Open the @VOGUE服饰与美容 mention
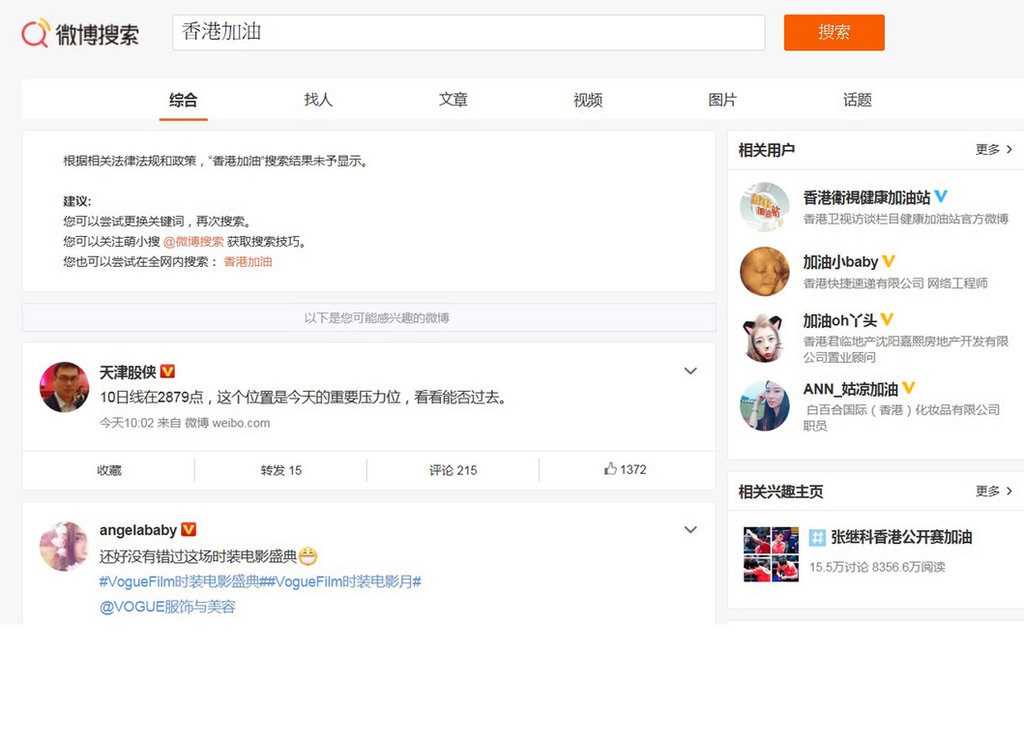This screenshot has width=1024, height=743. point(167,607)
